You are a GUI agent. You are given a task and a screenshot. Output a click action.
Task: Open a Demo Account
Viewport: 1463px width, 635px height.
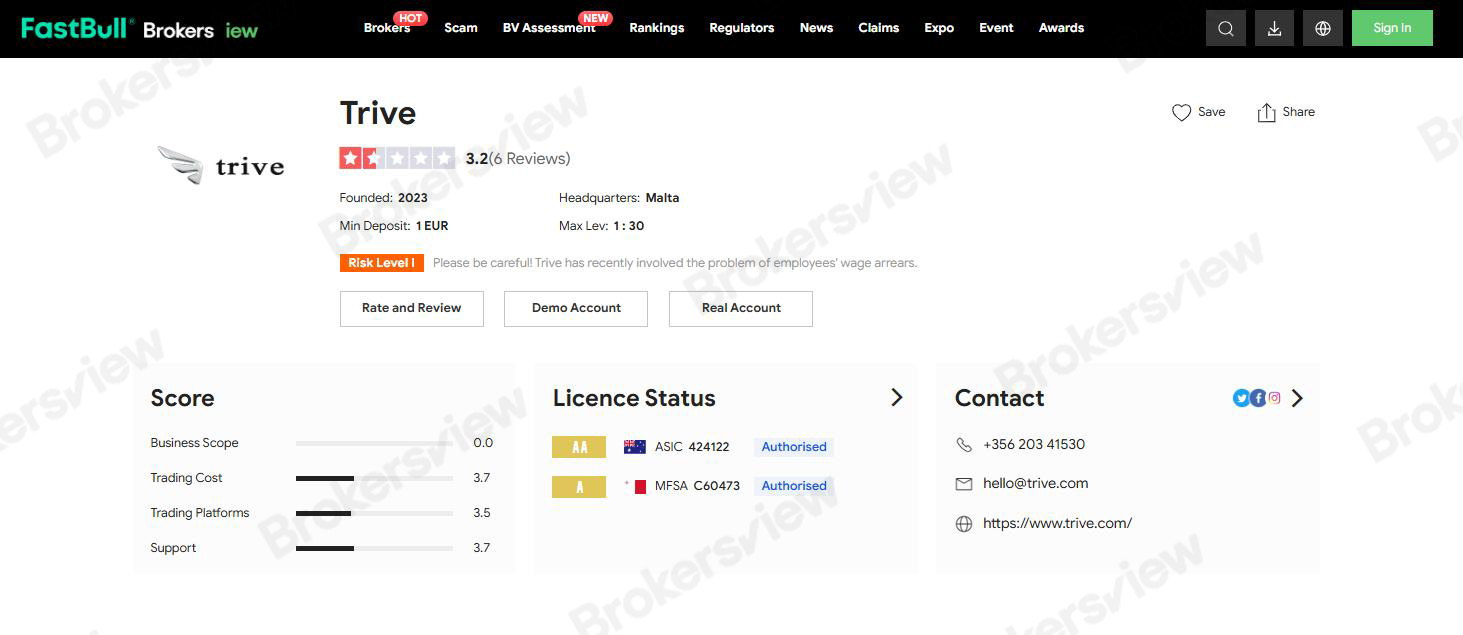[576, 308]
